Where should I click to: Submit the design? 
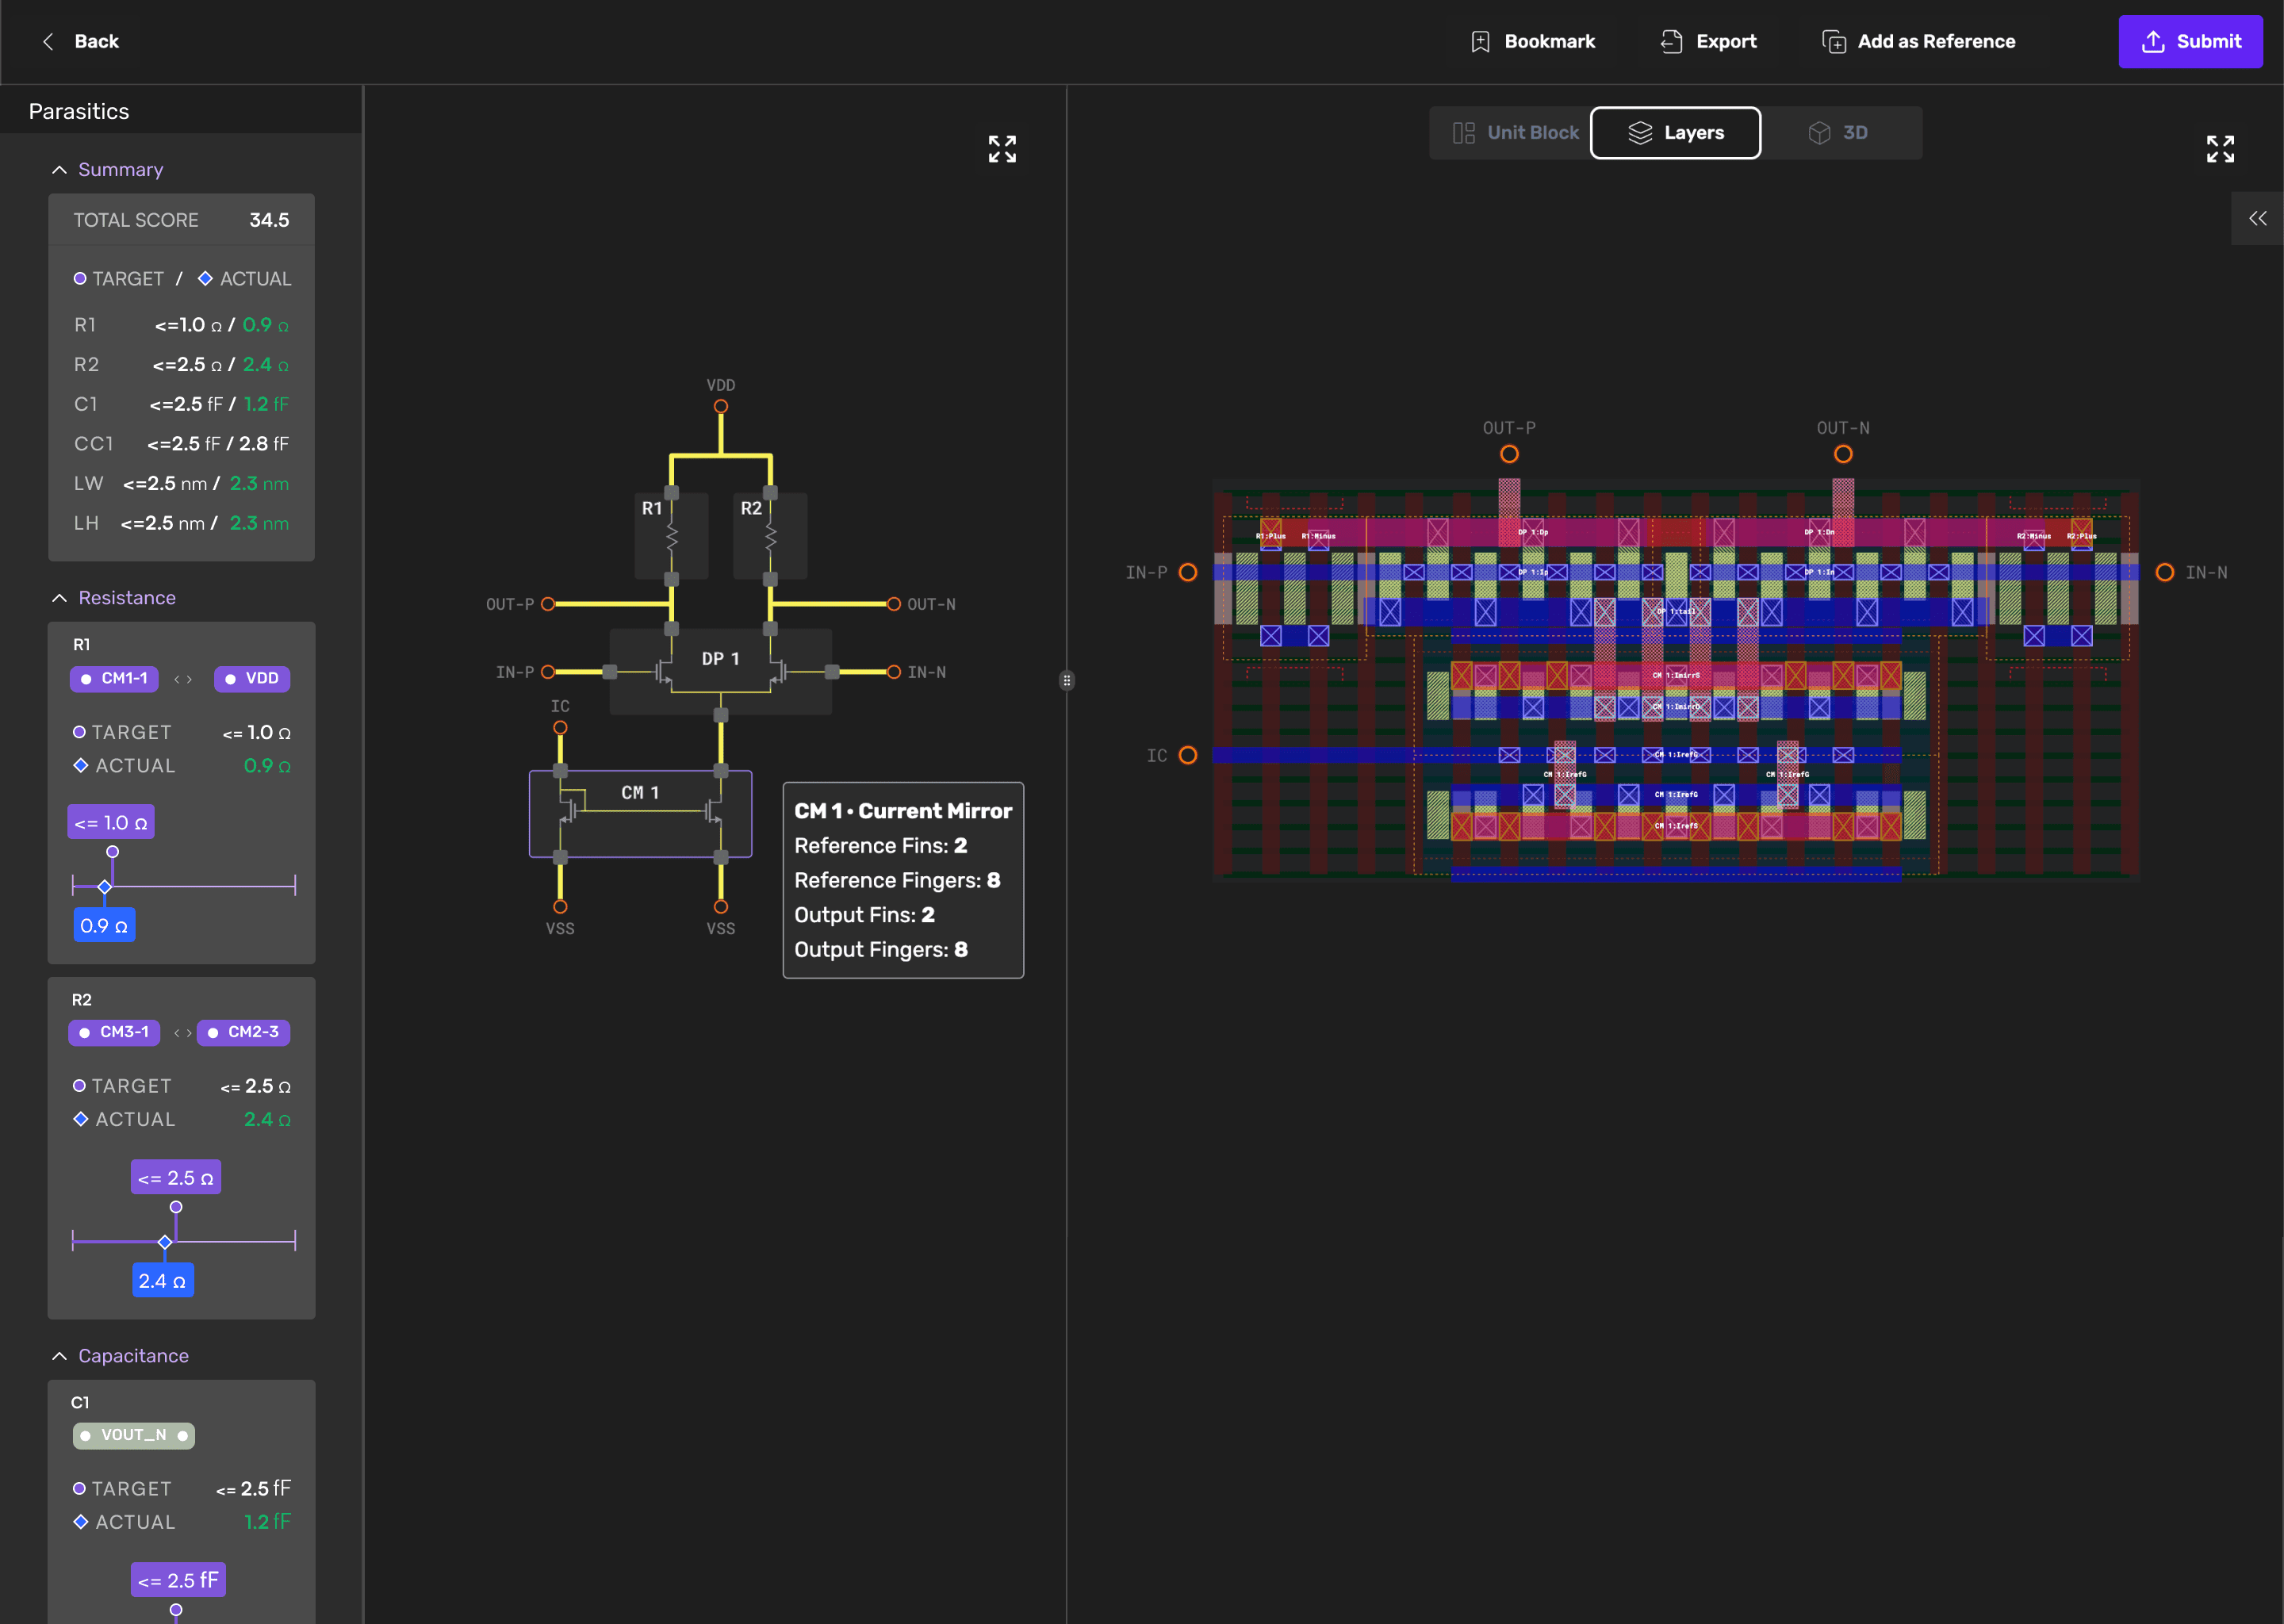[x=2190, y=41]
